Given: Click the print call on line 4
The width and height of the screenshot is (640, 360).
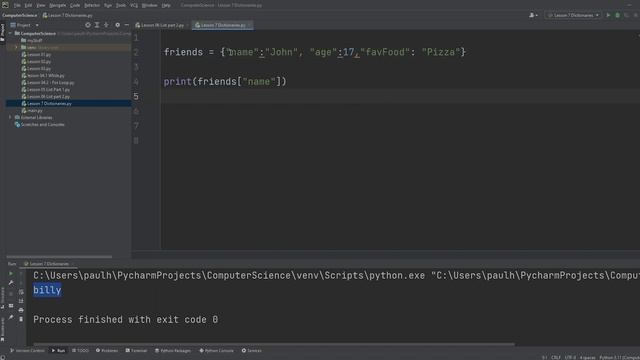Looking at the screenshot, I should click(178, 82).
